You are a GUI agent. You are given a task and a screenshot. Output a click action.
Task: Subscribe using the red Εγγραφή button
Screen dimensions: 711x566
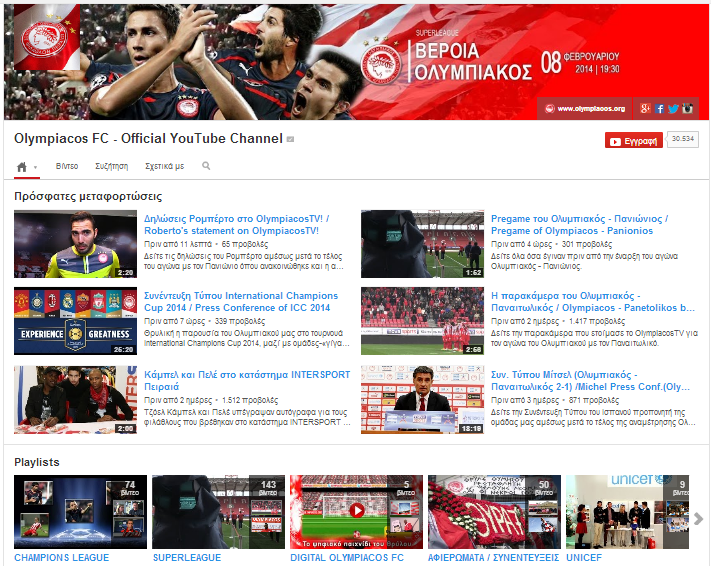pyautogui.click(x=634, y=141)
